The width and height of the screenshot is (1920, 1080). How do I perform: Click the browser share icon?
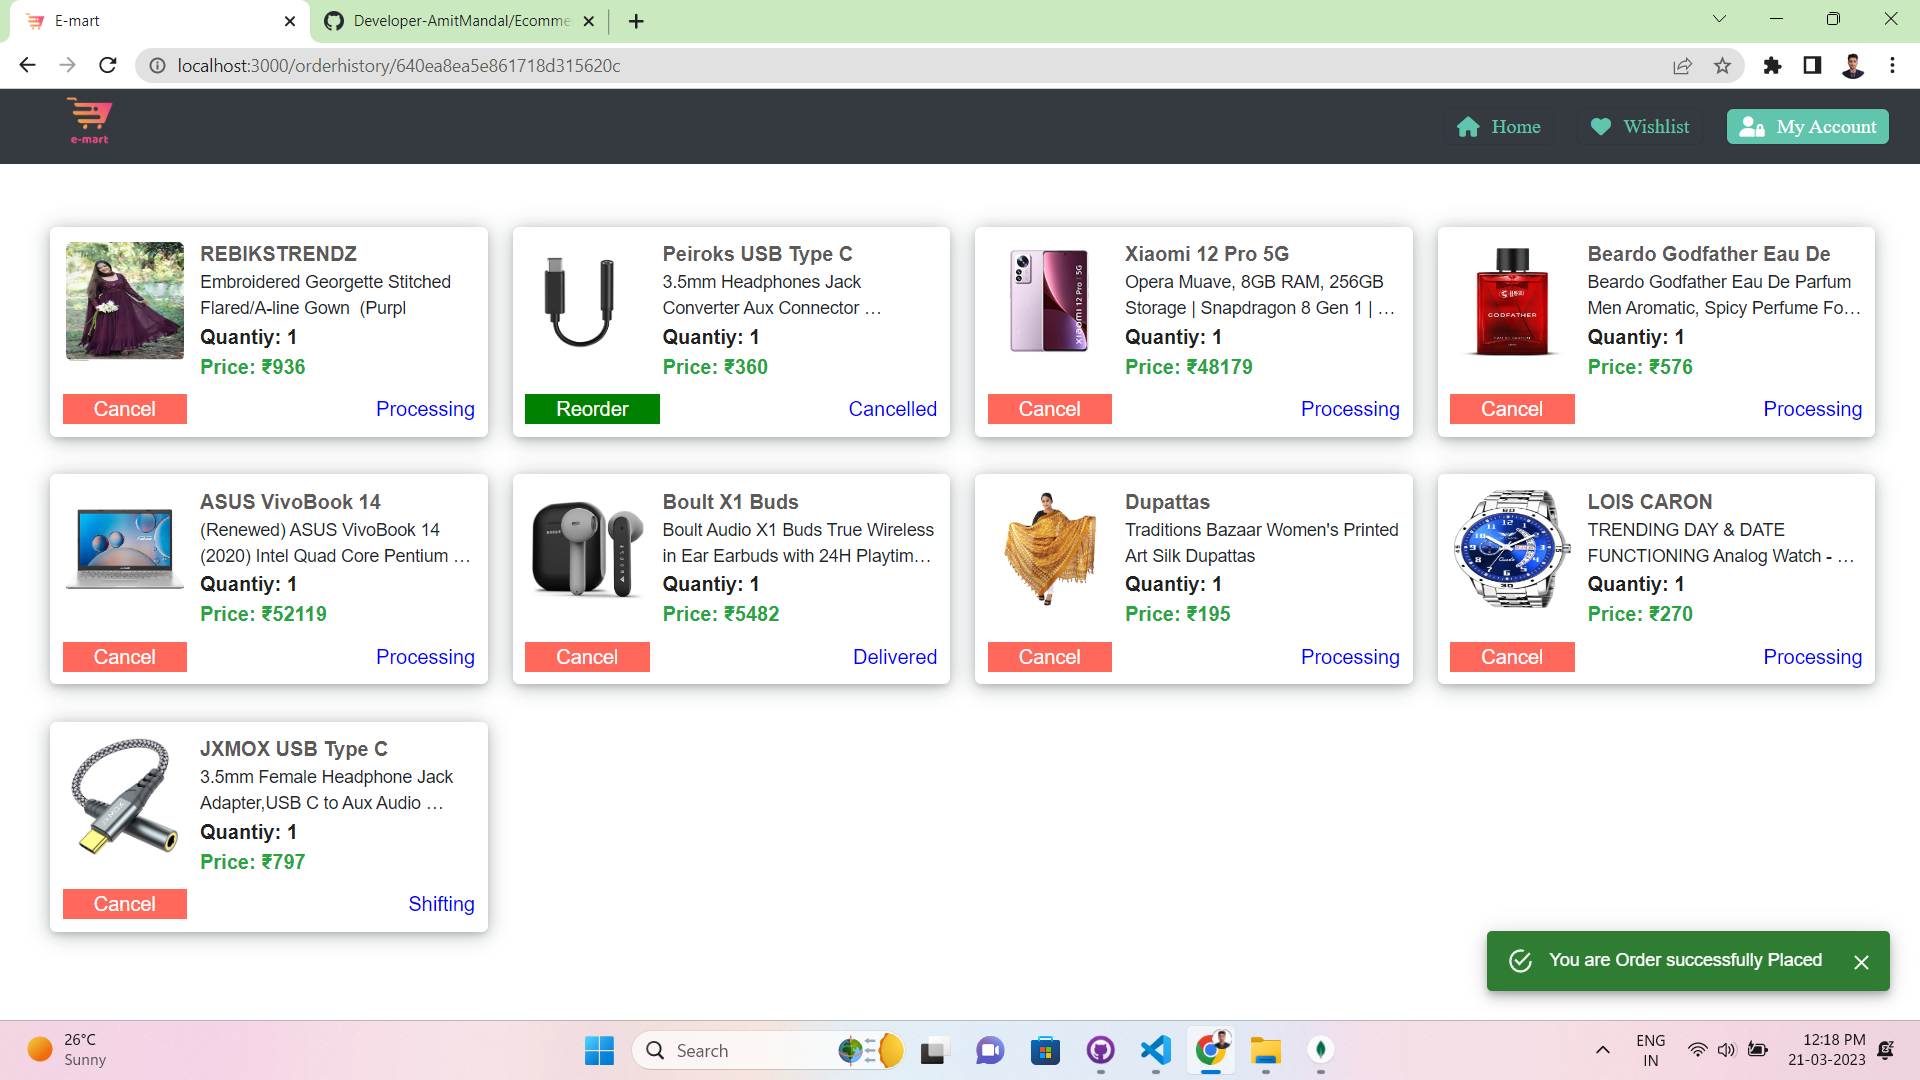point(1683,65)
